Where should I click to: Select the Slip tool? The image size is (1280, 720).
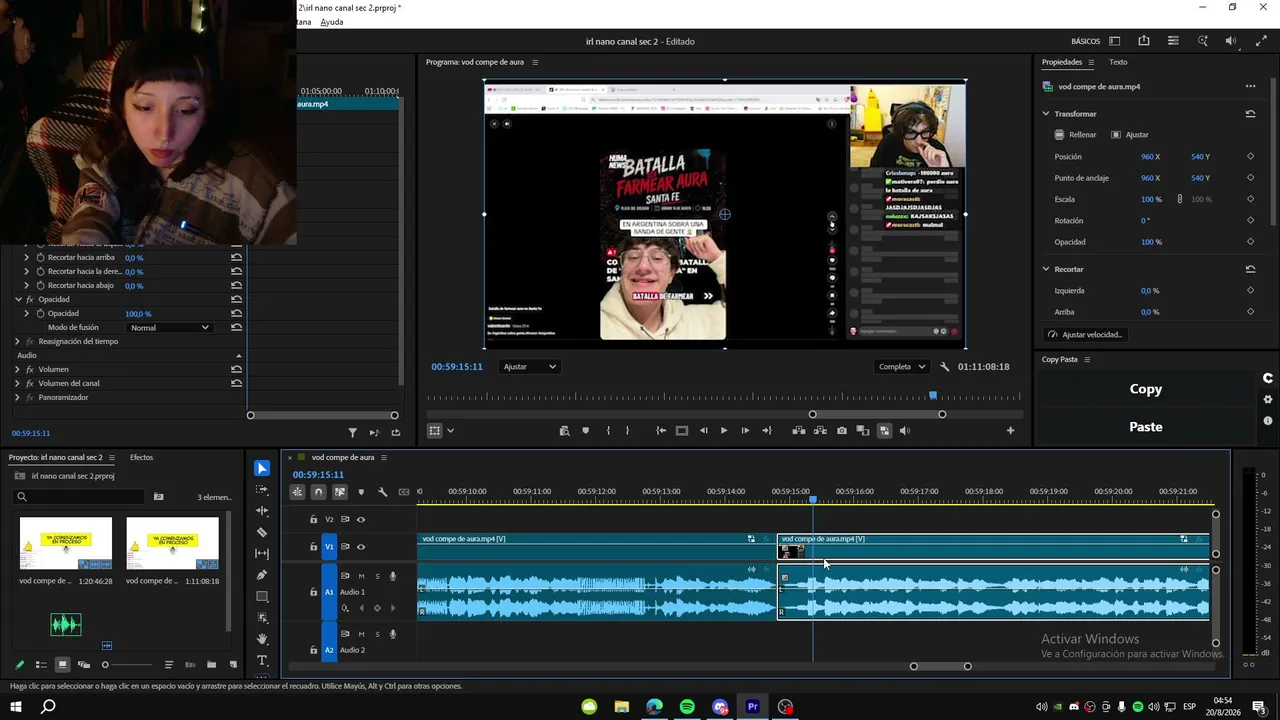click(x=262, y=554)
